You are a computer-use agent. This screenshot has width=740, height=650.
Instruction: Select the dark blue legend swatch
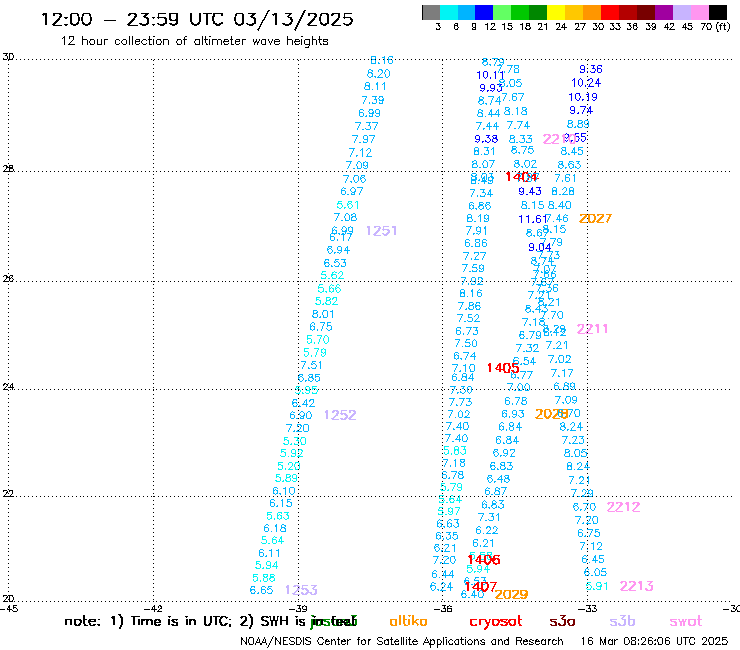click(484, 12)
